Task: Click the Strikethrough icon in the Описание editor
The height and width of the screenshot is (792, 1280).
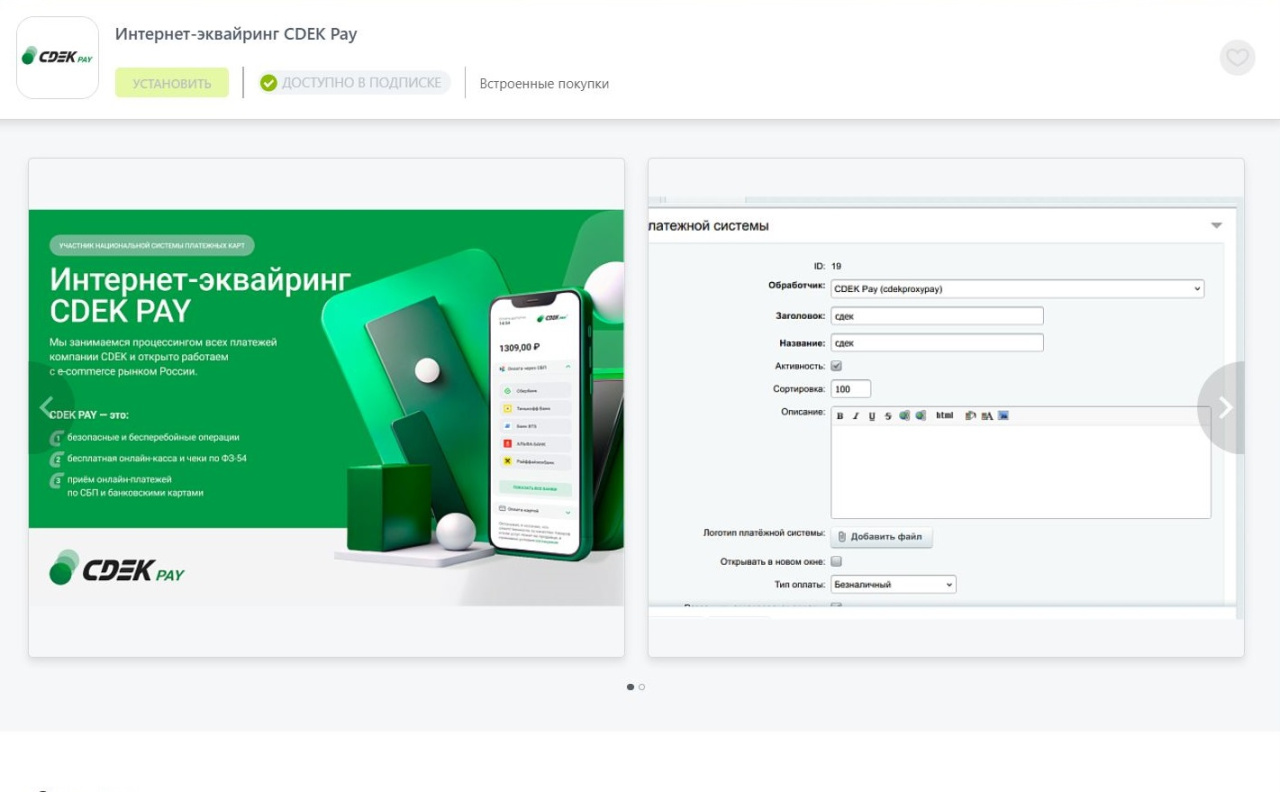Action: [x=888, y=416]
